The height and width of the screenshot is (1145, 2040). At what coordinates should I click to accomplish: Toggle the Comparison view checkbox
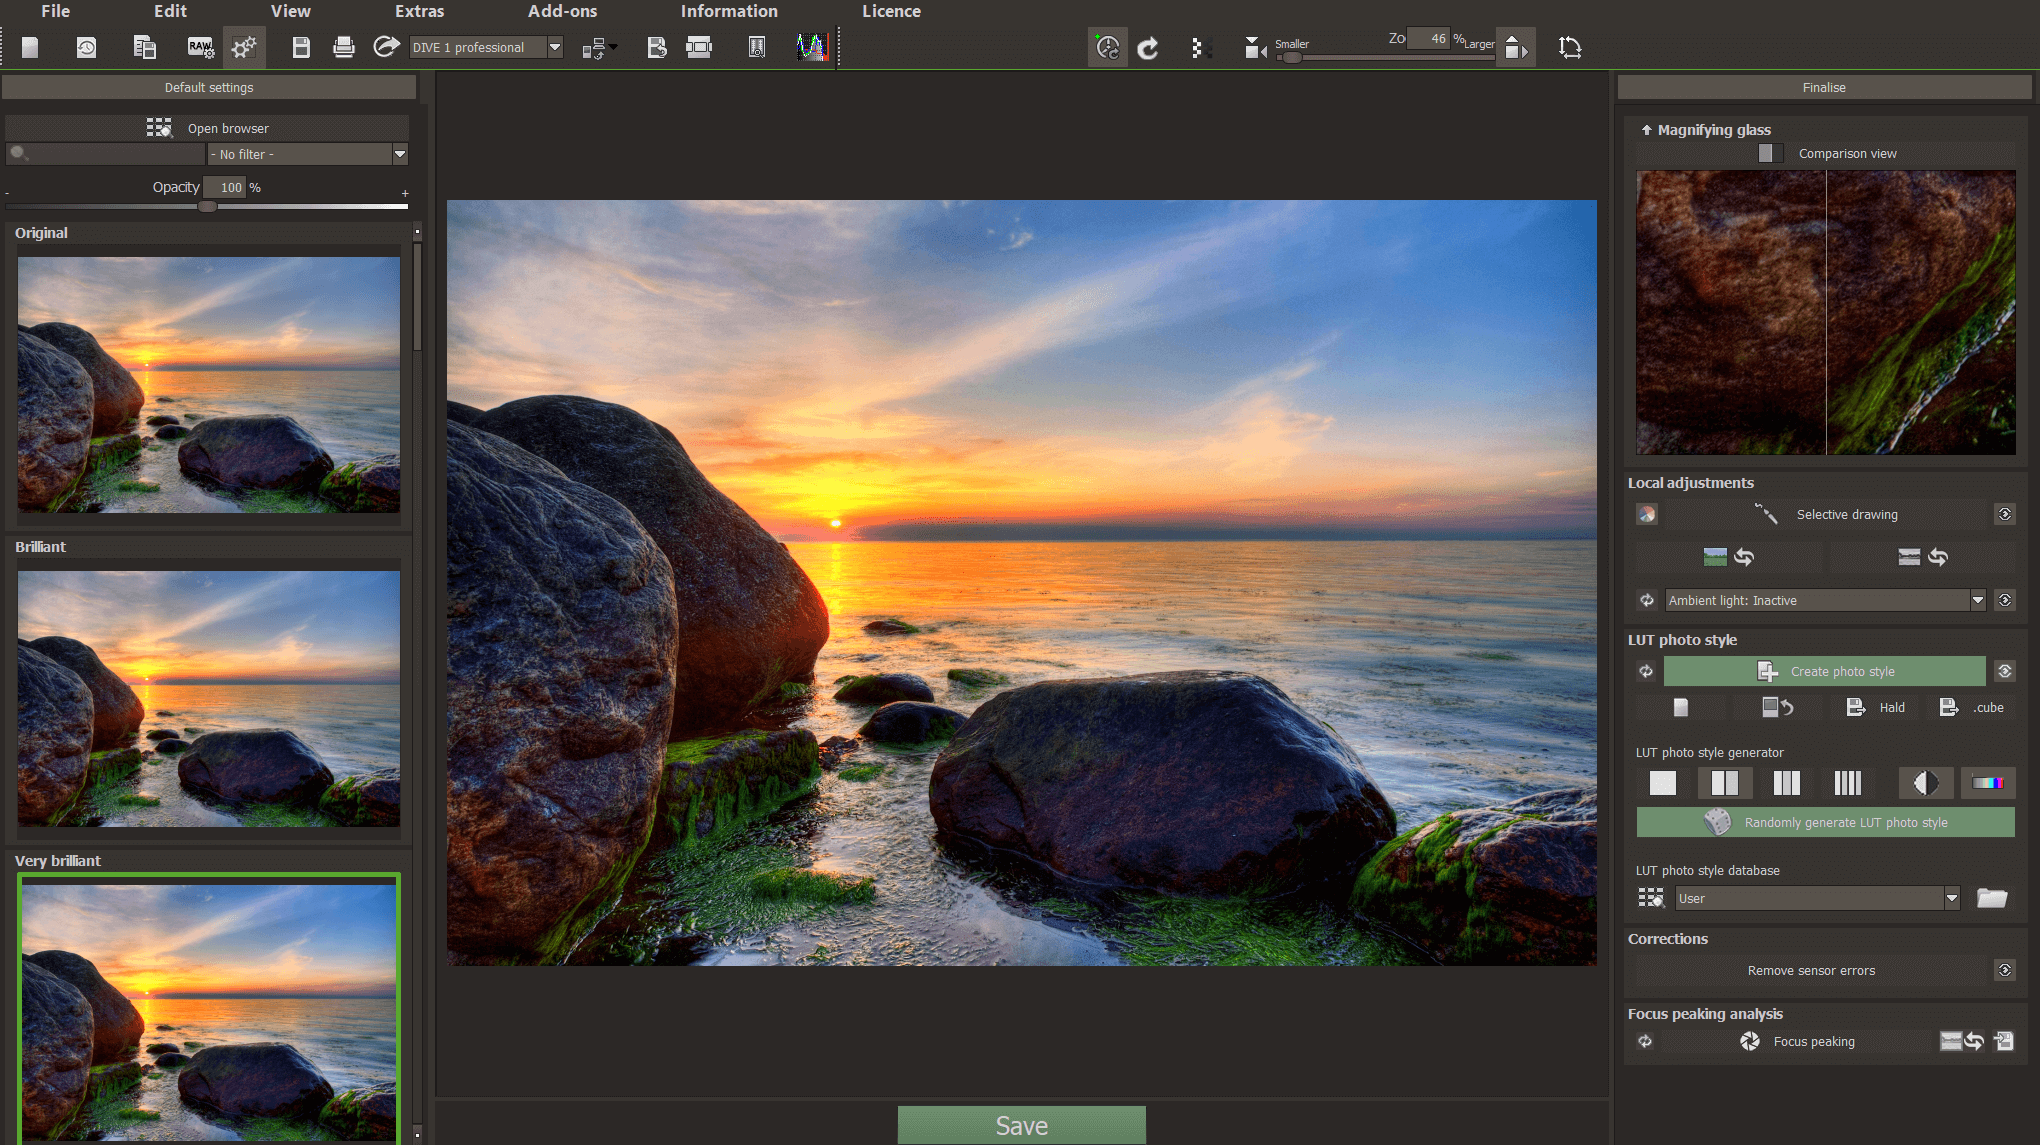pyautogui.click(x=1772, y=153)
